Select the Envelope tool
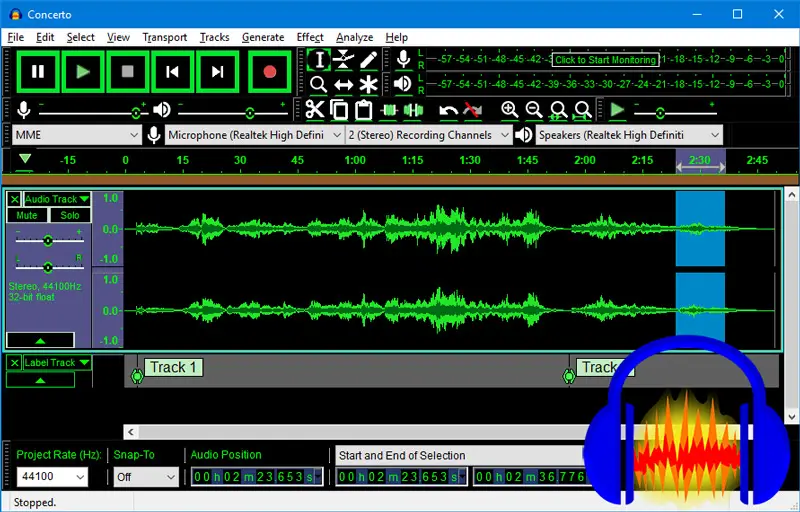Viewport: 800px width, 512px height. (343, 60)
